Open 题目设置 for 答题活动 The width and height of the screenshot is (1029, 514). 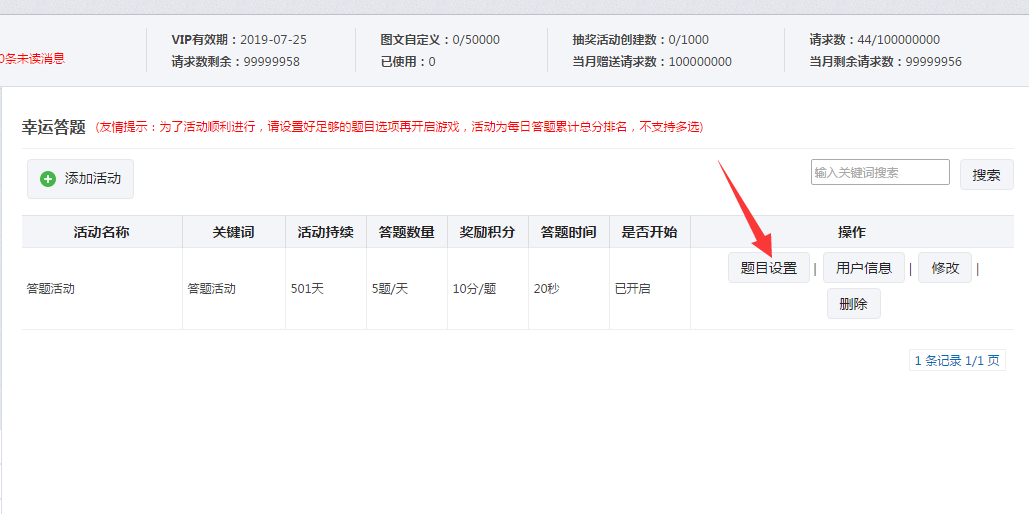[768, 268]
